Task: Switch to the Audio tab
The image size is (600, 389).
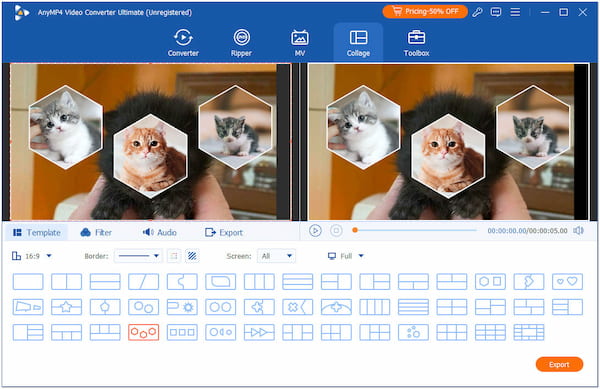Action: (x=159, y=233)
